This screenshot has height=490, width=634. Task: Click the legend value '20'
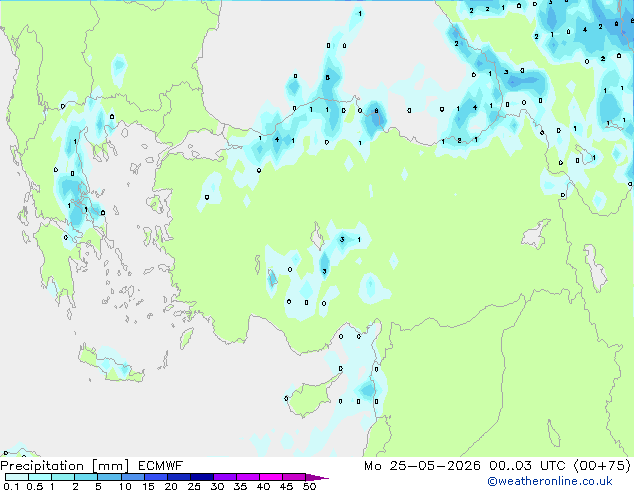pos(171,486)
